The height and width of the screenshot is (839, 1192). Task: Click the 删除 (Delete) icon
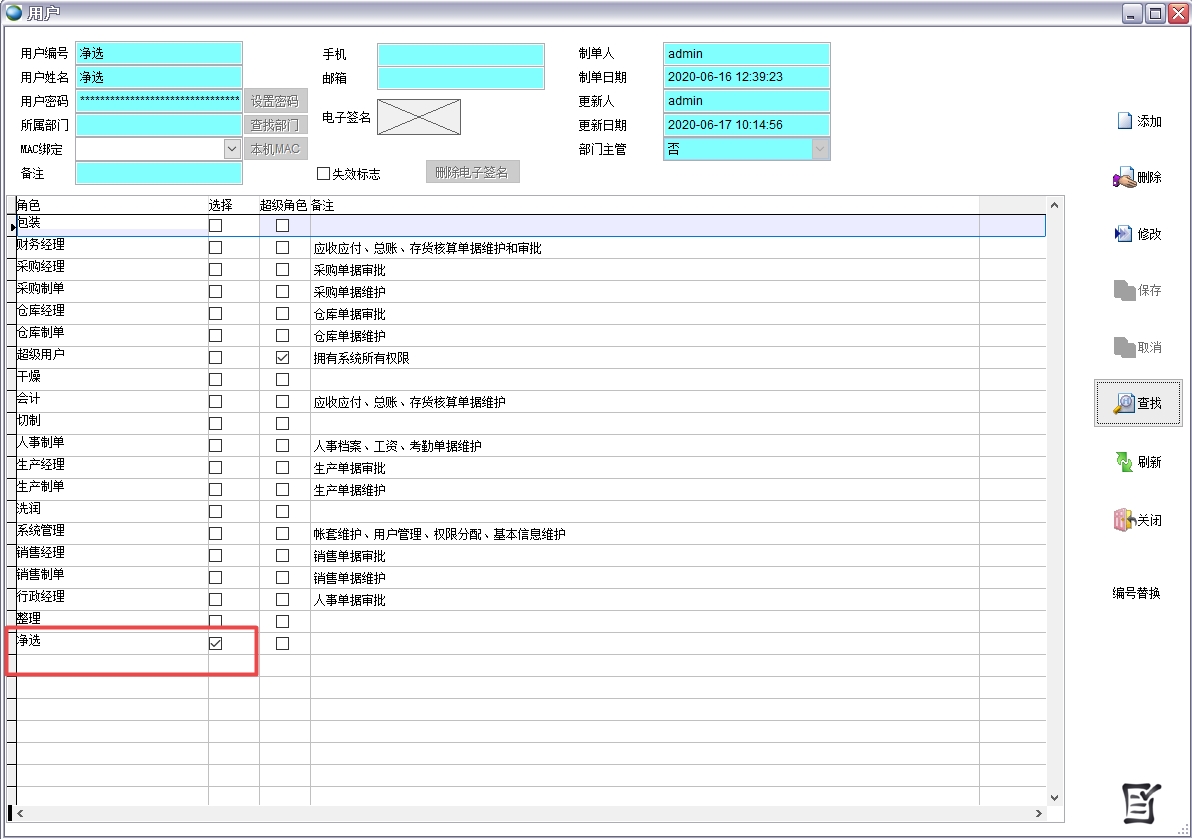click(x=1124, y=178)
